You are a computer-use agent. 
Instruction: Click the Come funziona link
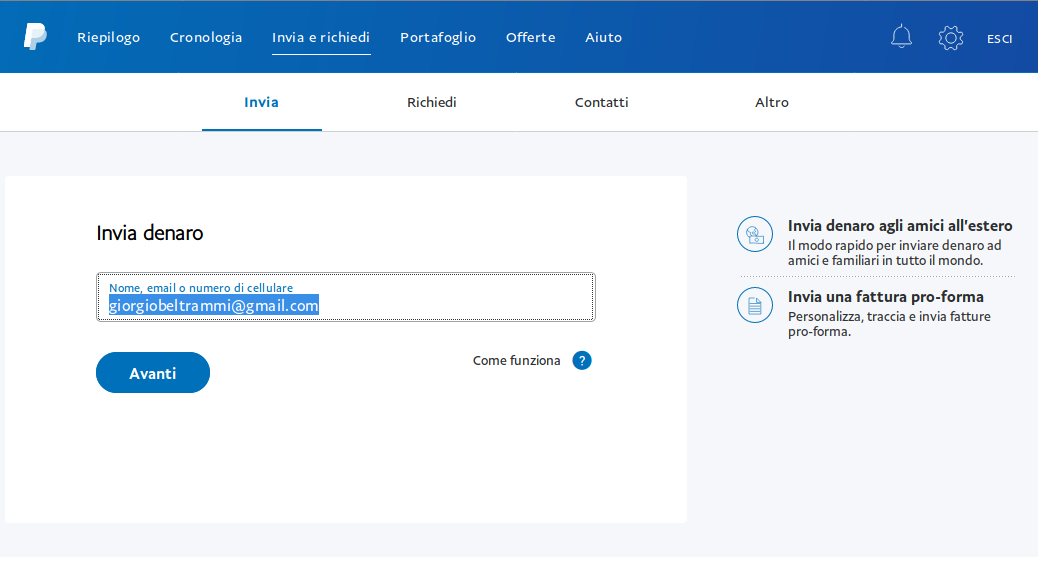[x=516, y=360]
